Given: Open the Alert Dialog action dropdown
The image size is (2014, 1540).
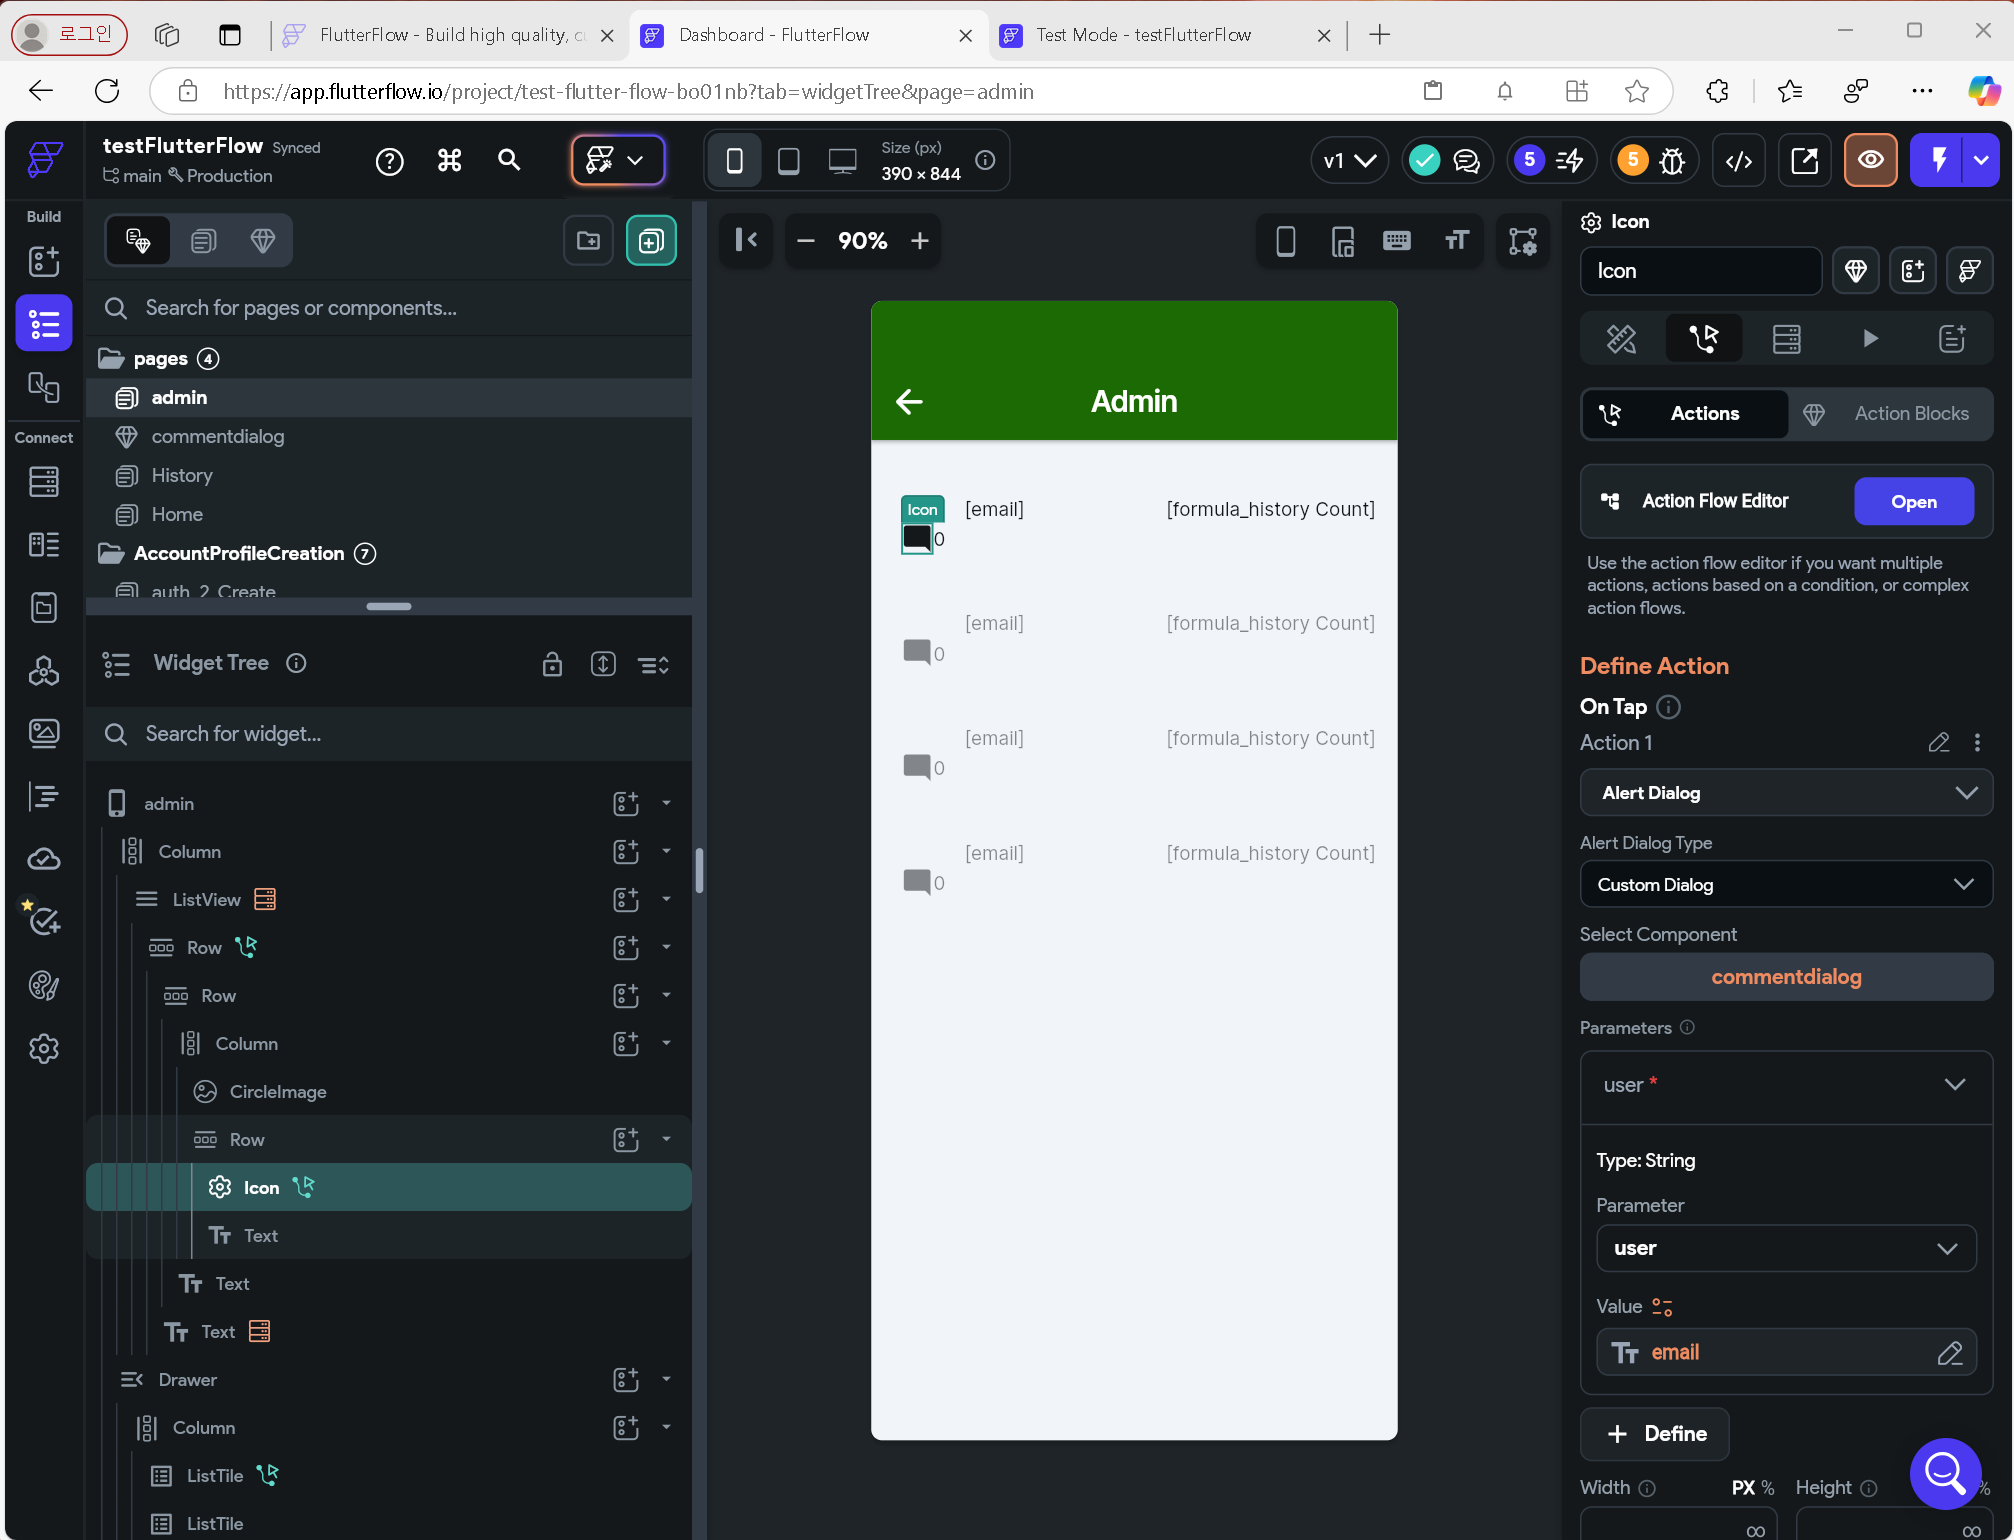Looking at the screenshot, I should (x=1786, y=793).
